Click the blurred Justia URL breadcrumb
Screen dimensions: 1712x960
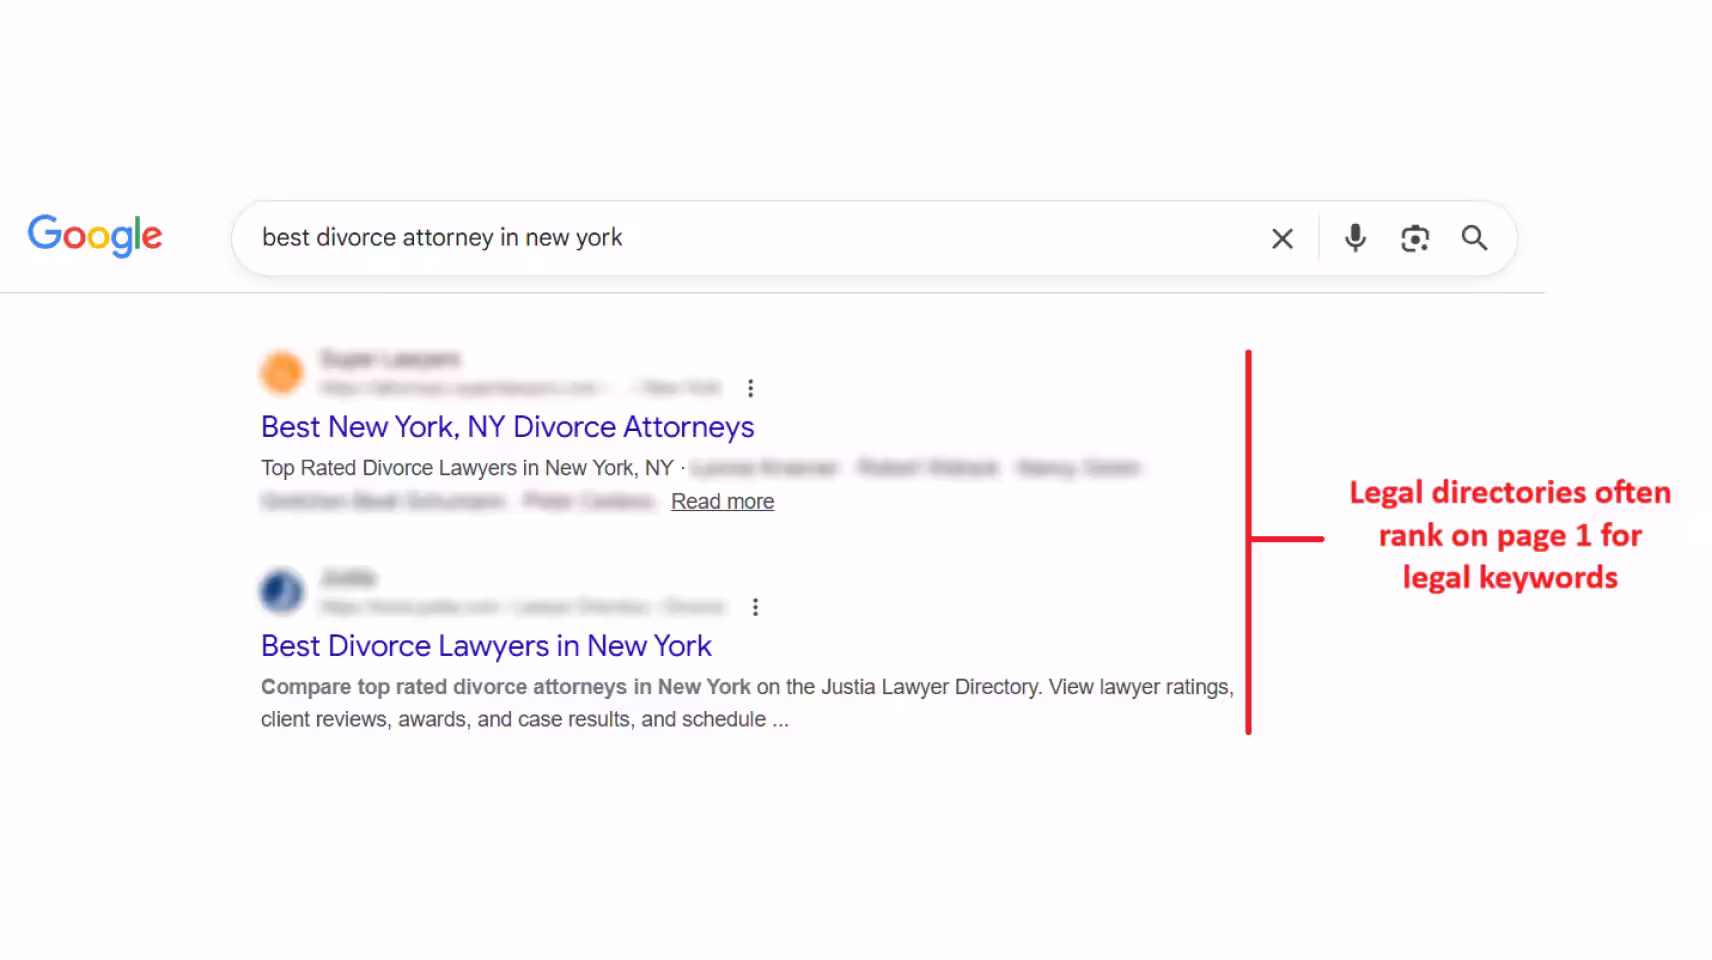(x=522, y=607)
